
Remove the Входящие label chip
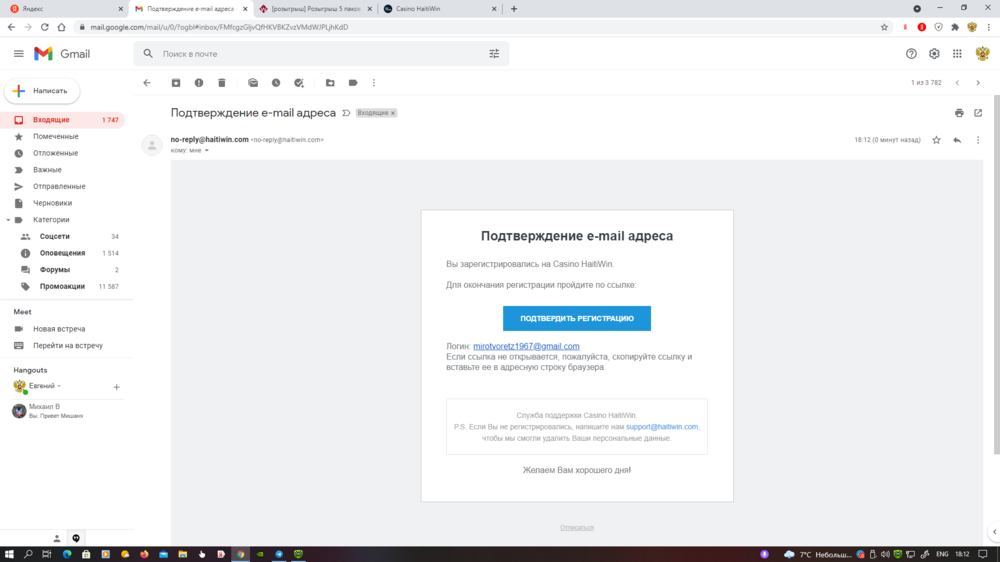pyautogui.click(x=393, y=113)
